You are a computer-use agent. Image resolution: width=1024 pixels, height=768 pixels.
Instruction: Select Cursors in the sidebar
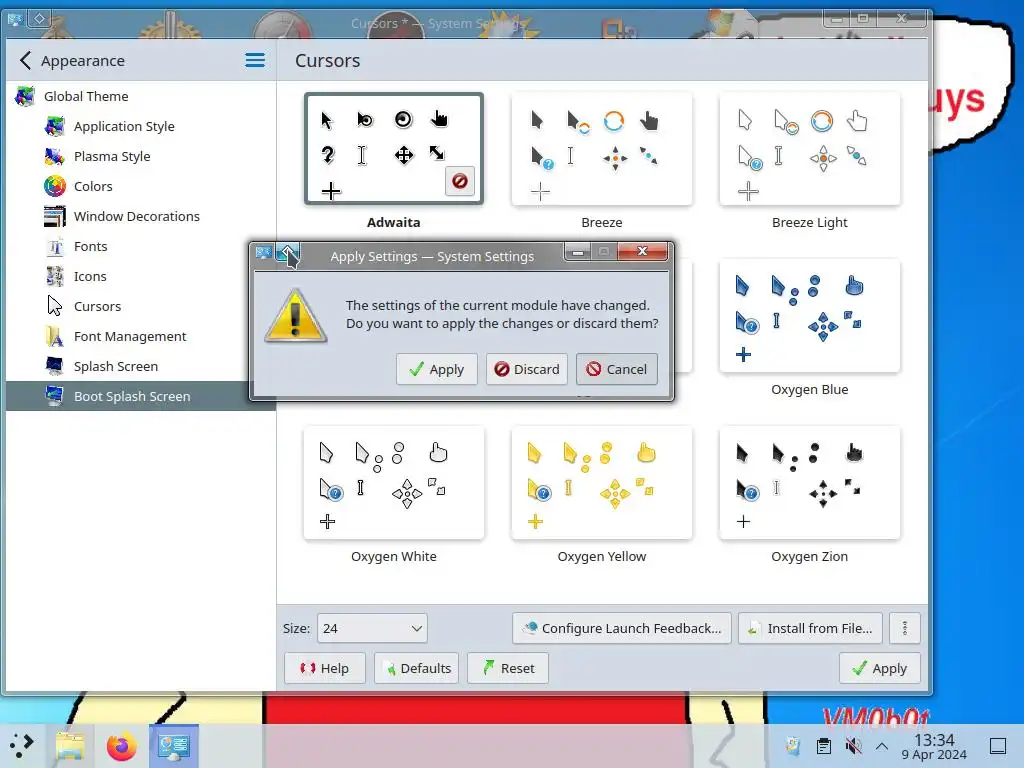(140, 306)
